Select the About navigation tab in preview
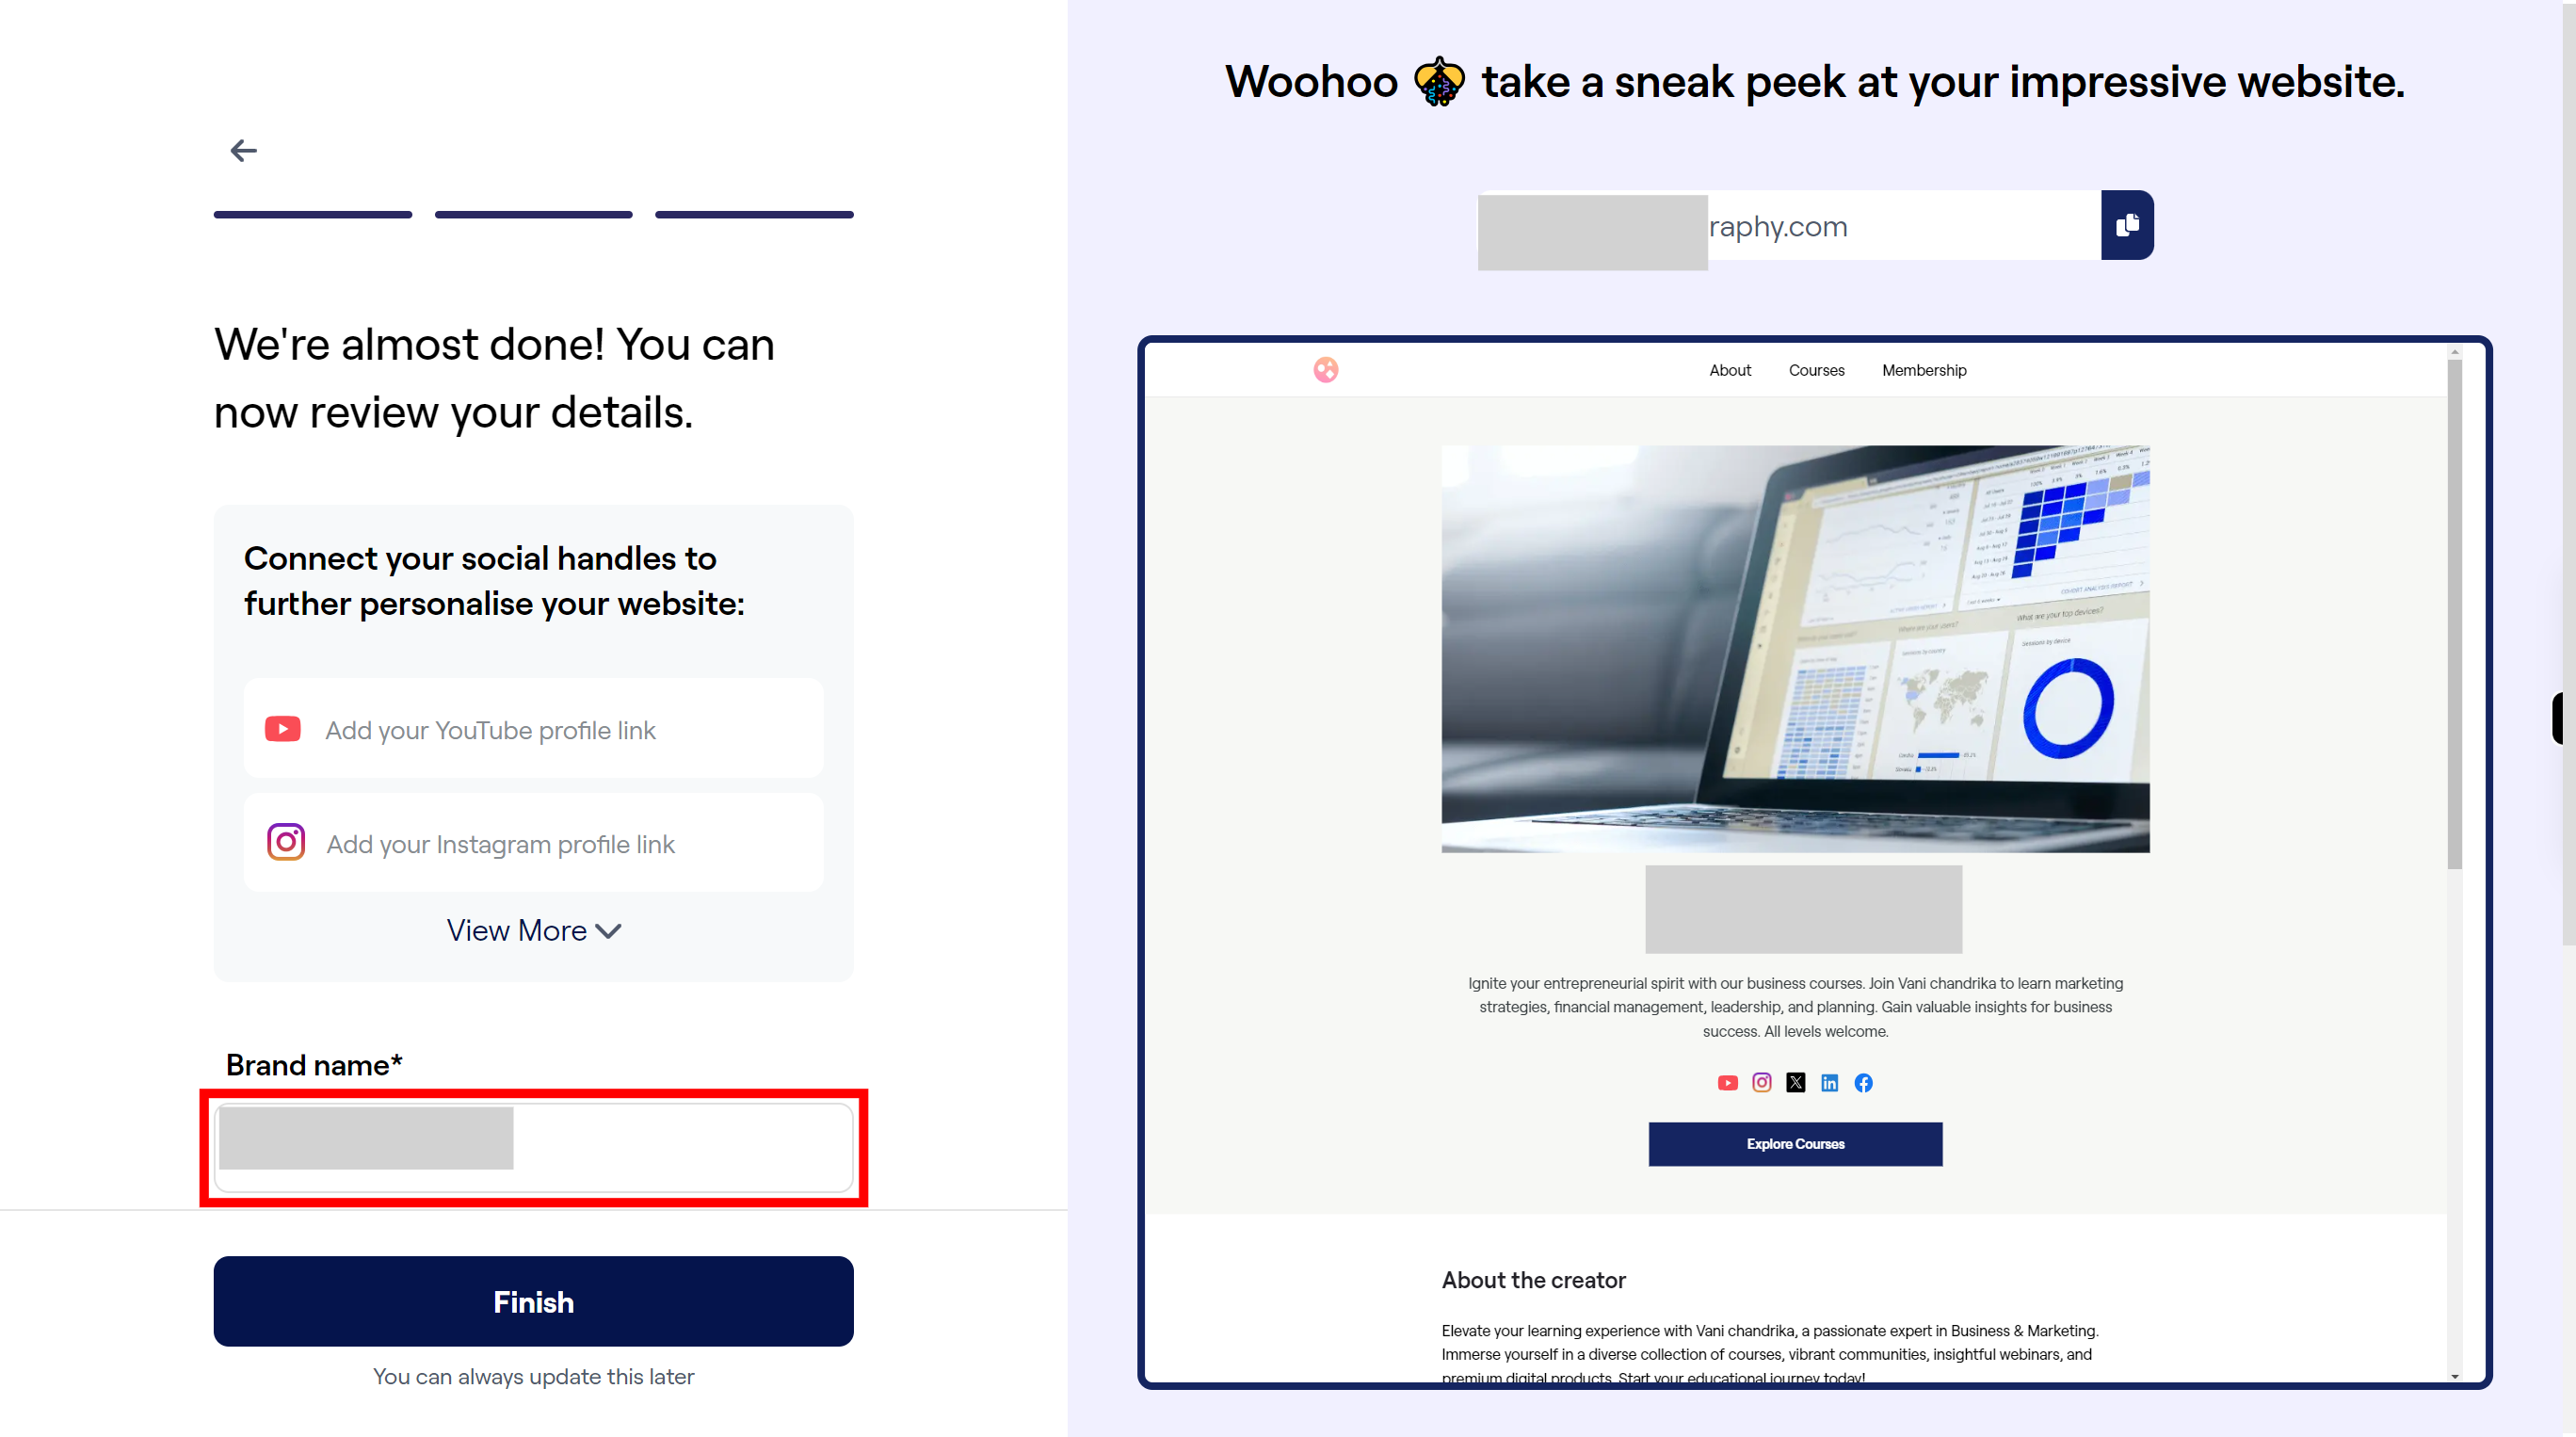The image size is (2576, 1437). (1729, 370)
